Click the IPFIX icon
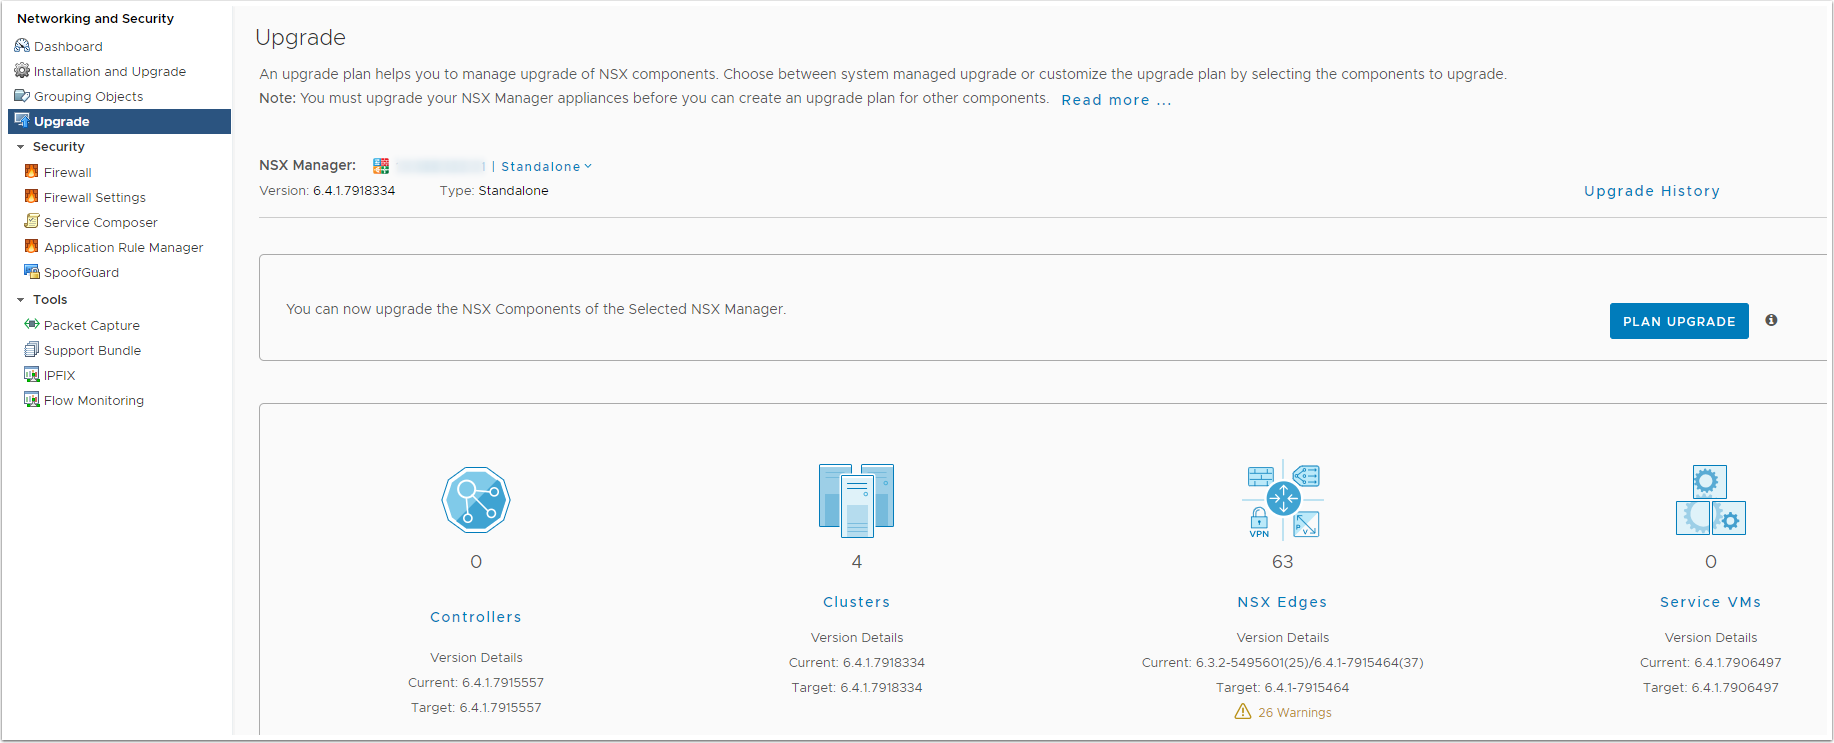The width and height of the screenshot is (1834, 743). (x=32, y=374)
